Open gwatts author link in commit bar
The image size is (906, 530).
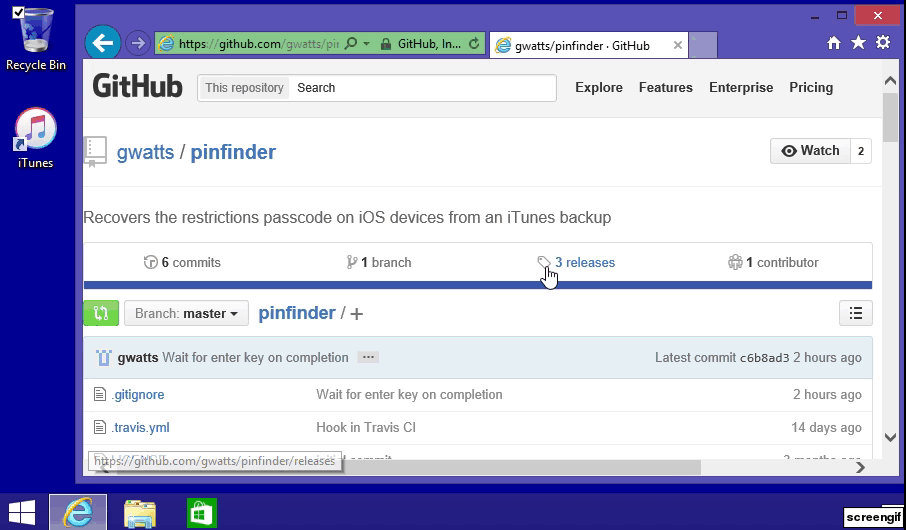click(x=138, y=358)
